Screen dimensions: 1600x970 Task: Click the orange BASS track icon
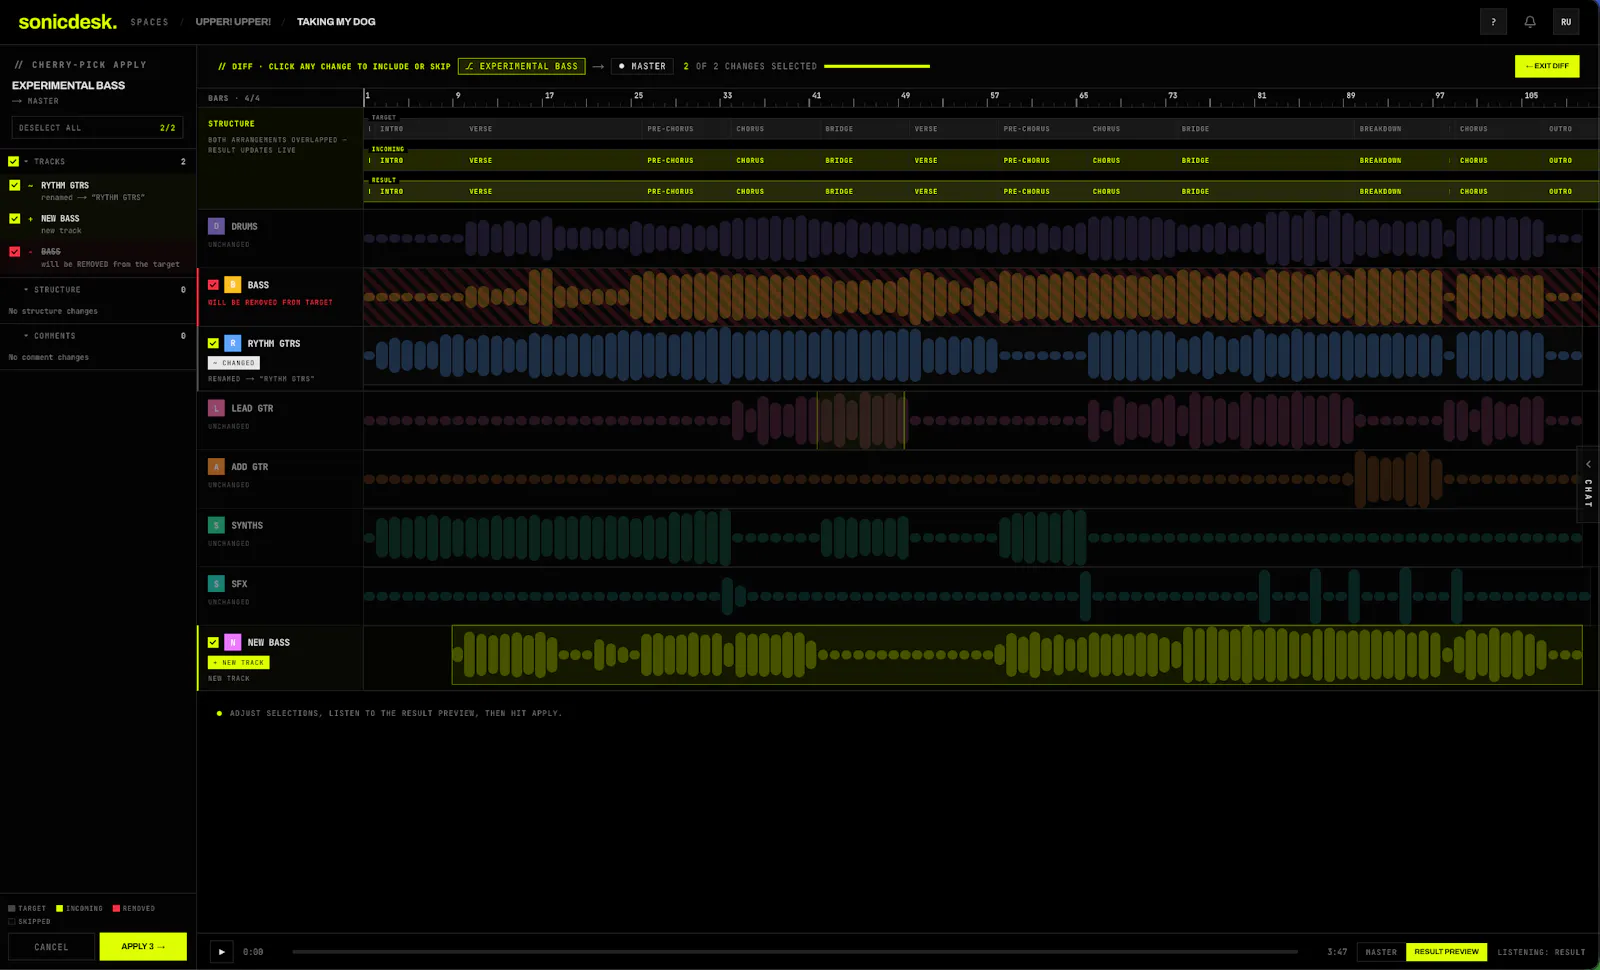232,285
